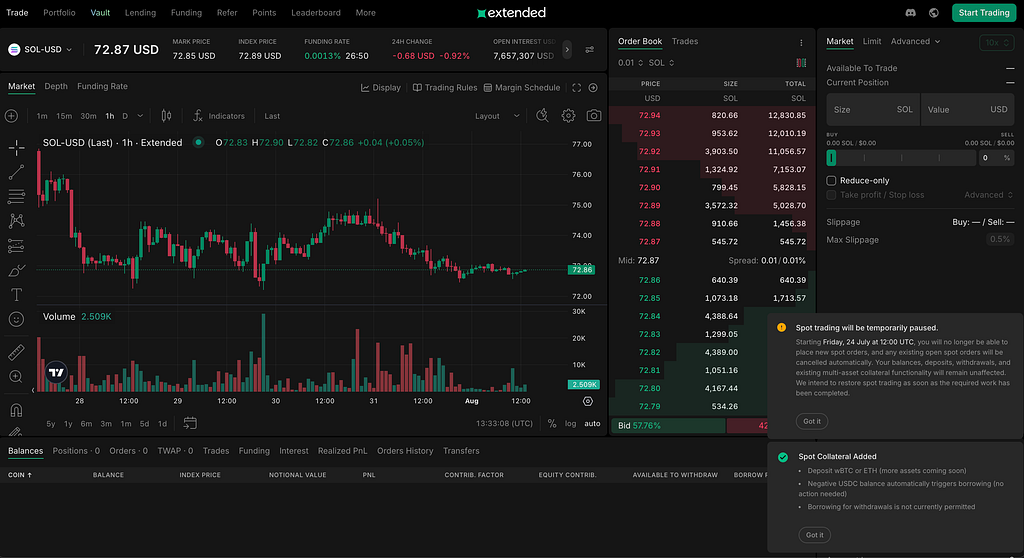Enter fullscreen chart mode icon
1024x558 pixels.
[x=577, y=88]
